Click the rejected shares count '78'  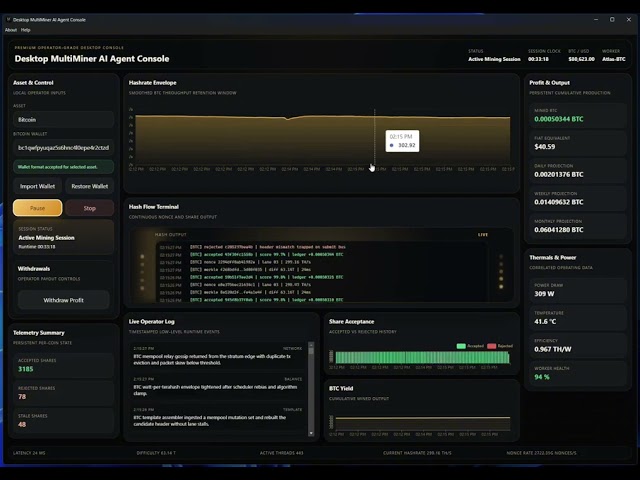coord(22,397)
